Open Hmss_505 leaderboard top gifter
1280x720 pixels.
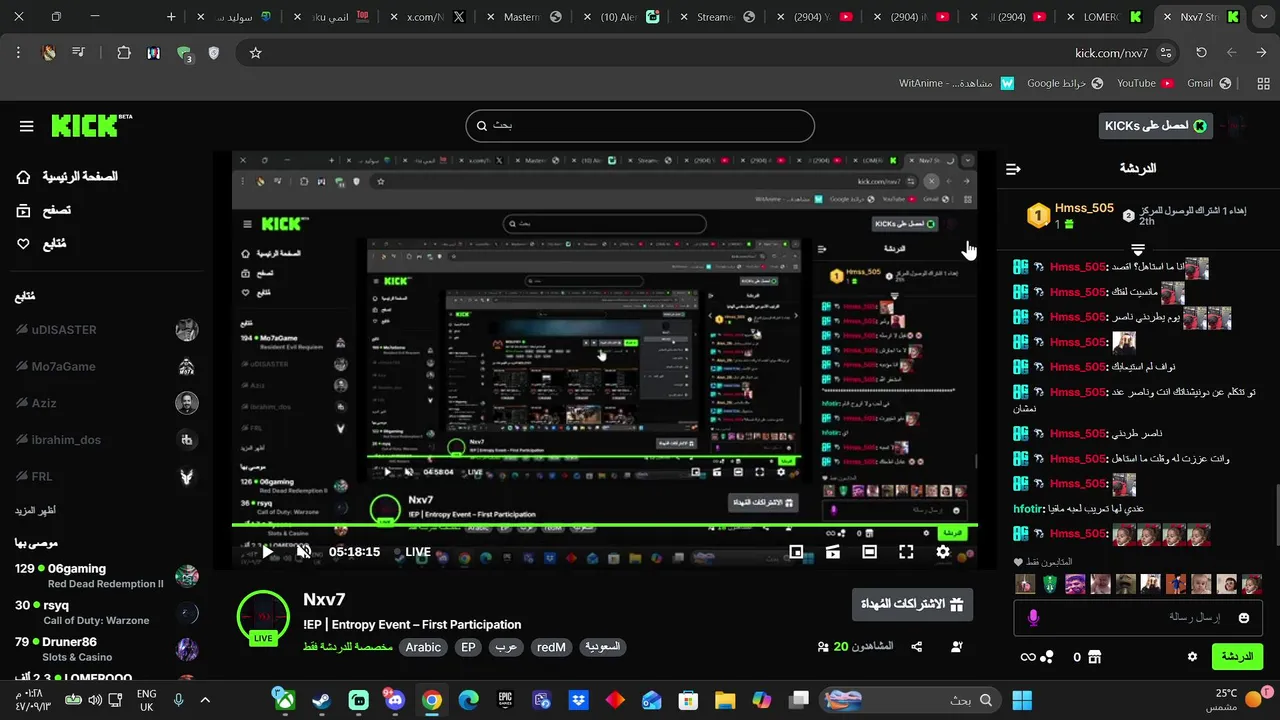point(1084,208)
